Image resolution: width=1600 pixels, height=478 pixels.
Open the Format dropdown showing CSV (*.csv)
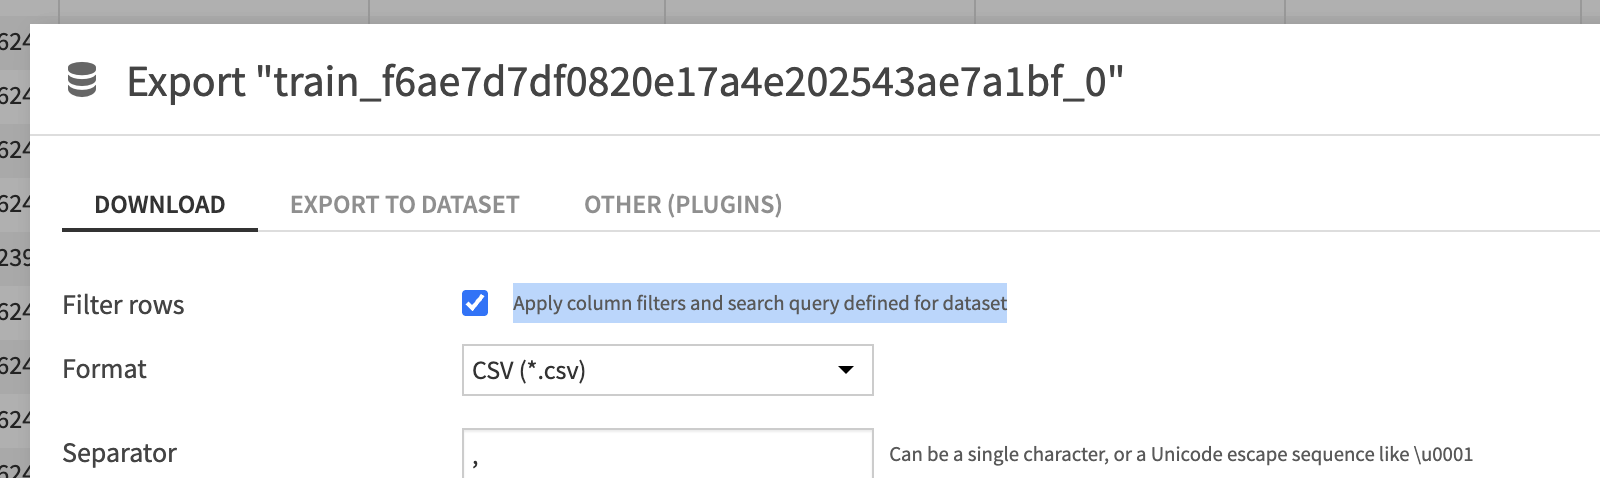[668, 370]
